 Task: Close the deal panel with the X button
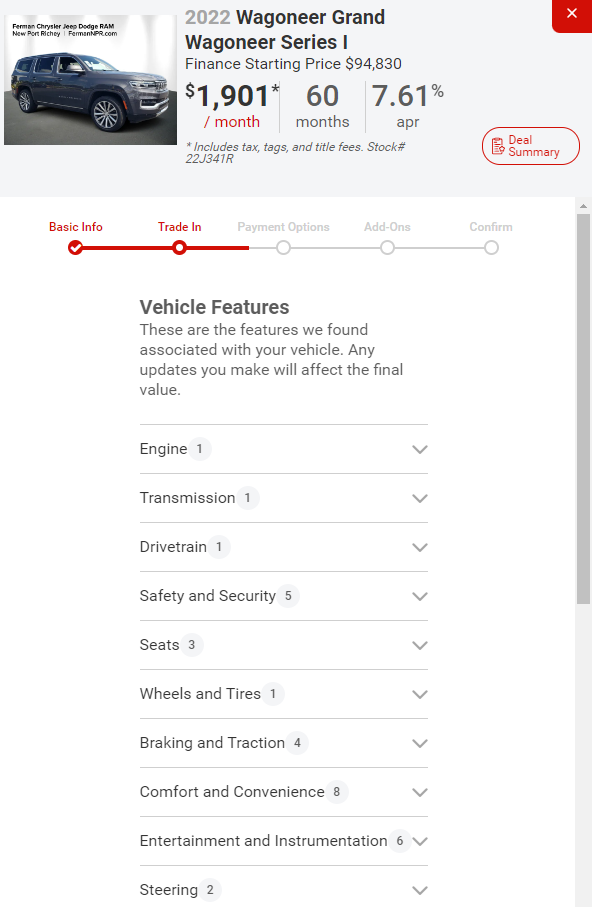(572, 14)
